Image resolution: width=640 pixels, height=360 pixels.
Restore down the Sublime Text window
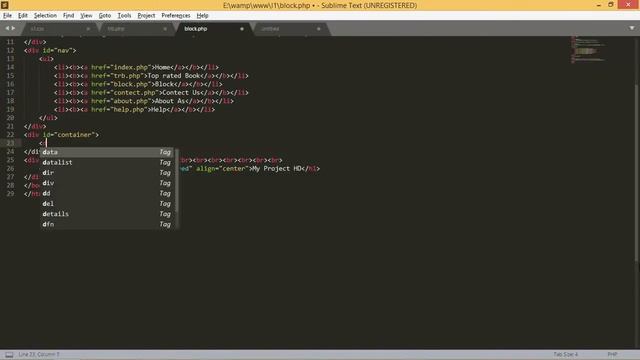click(611, 5)
